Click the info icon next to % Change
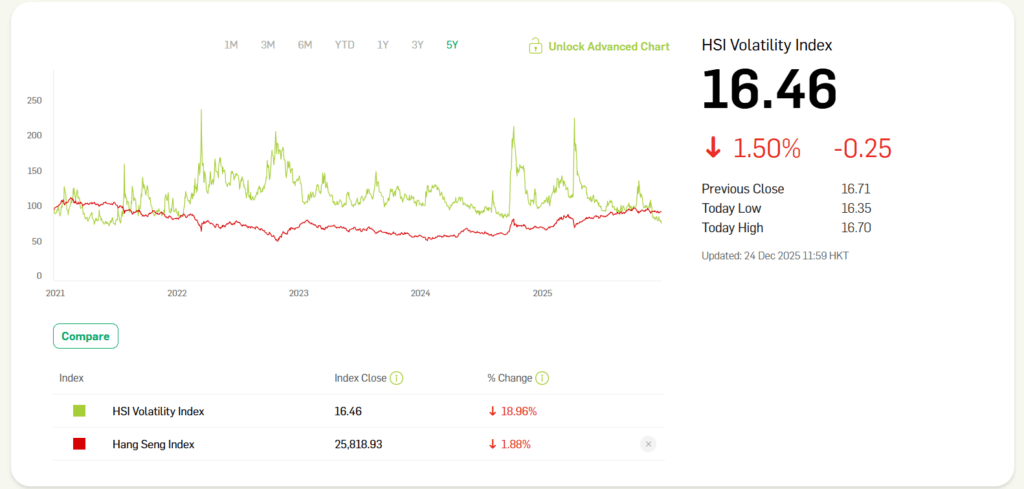 [542, 378]
